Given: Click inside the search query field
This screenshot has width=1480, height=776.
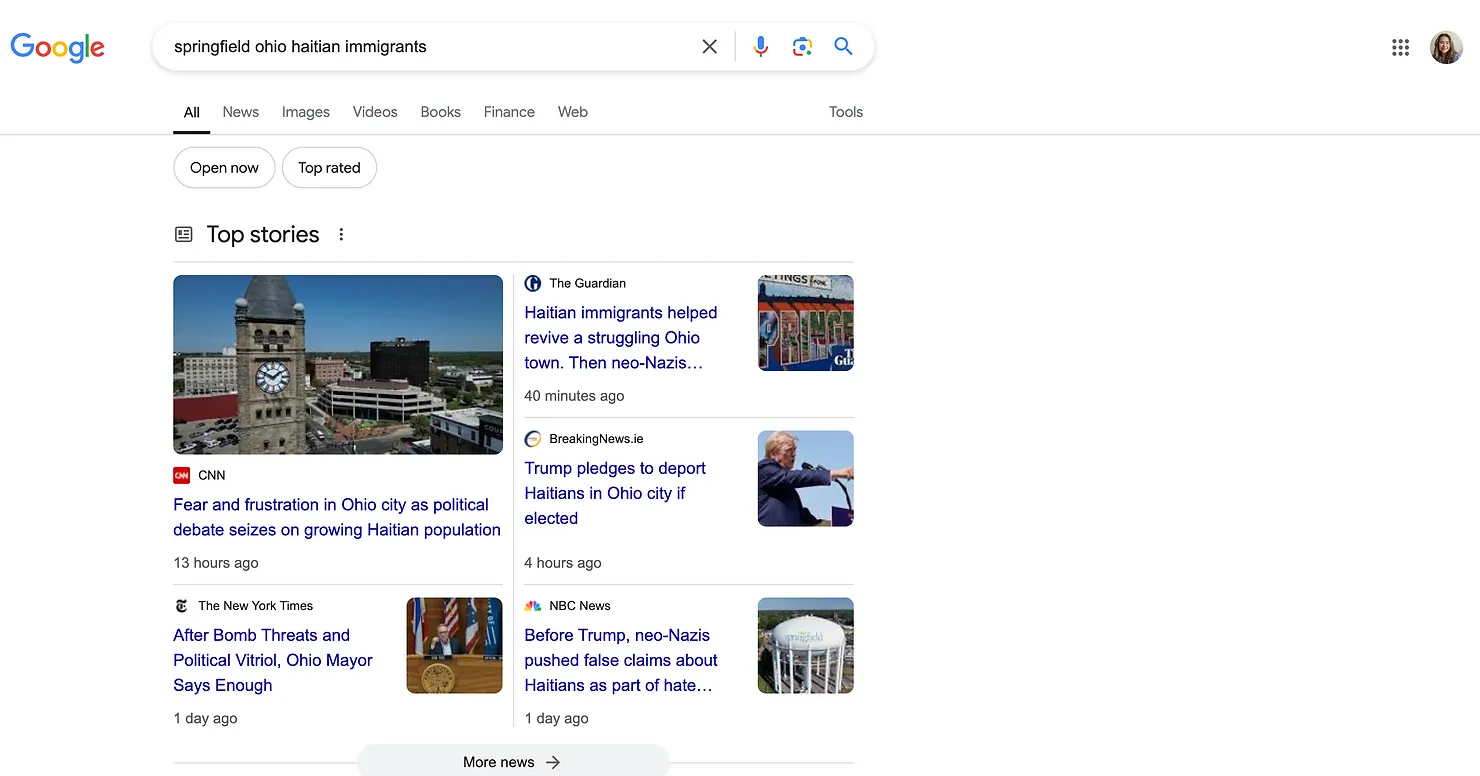Looking at the screenshot, I should (430, 47).
